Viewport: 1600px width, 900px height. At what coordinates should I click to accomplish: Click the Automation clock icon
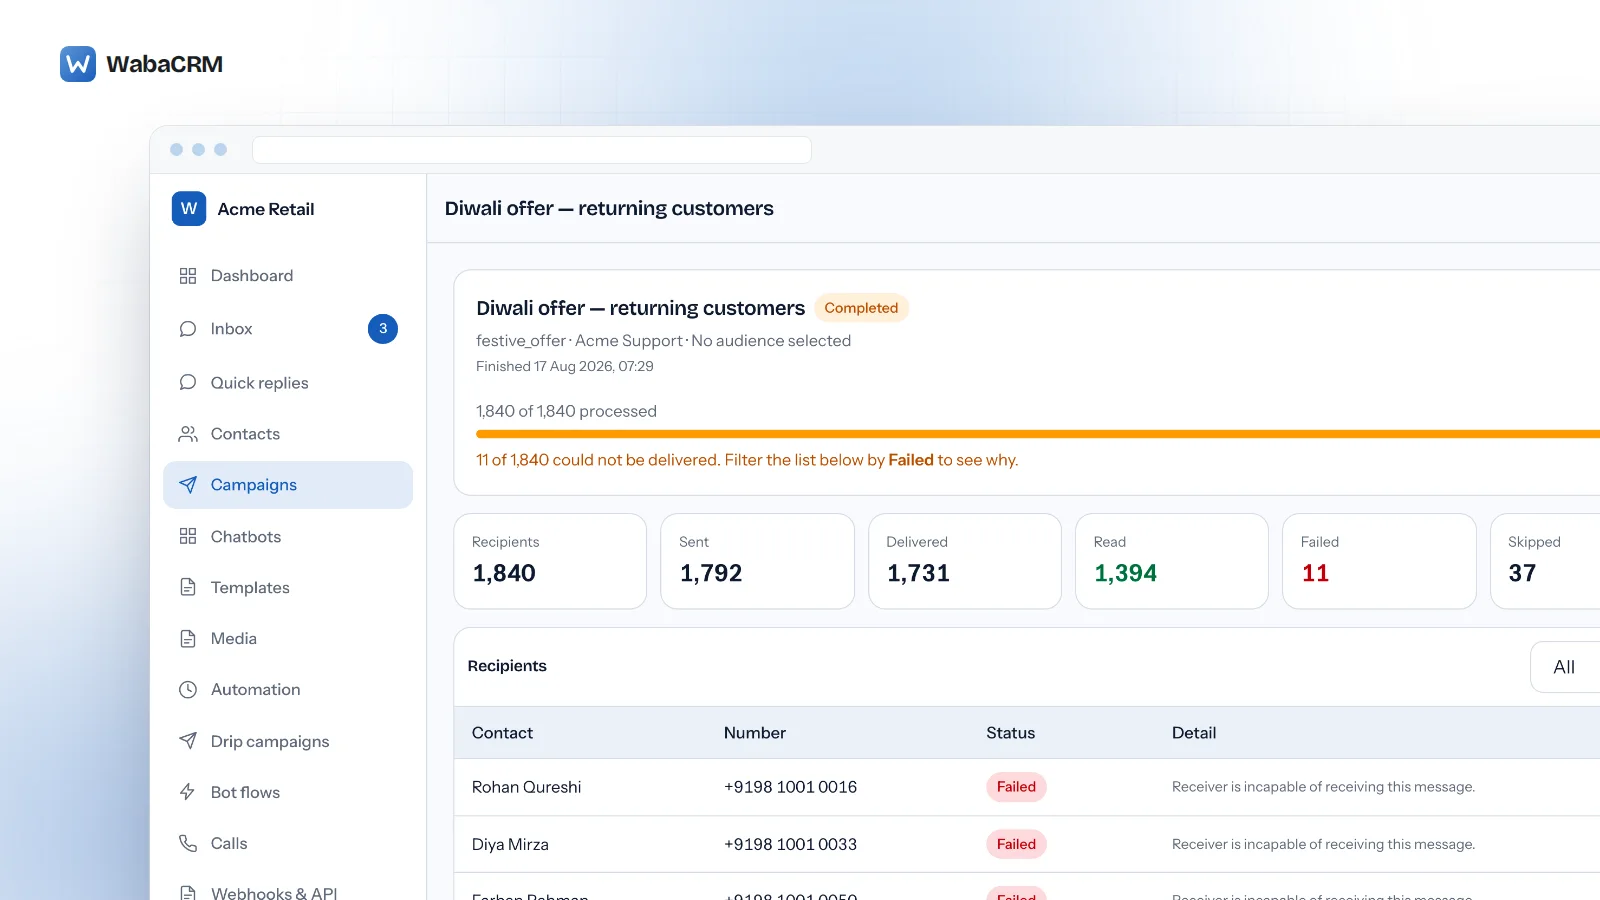point(188,689)
